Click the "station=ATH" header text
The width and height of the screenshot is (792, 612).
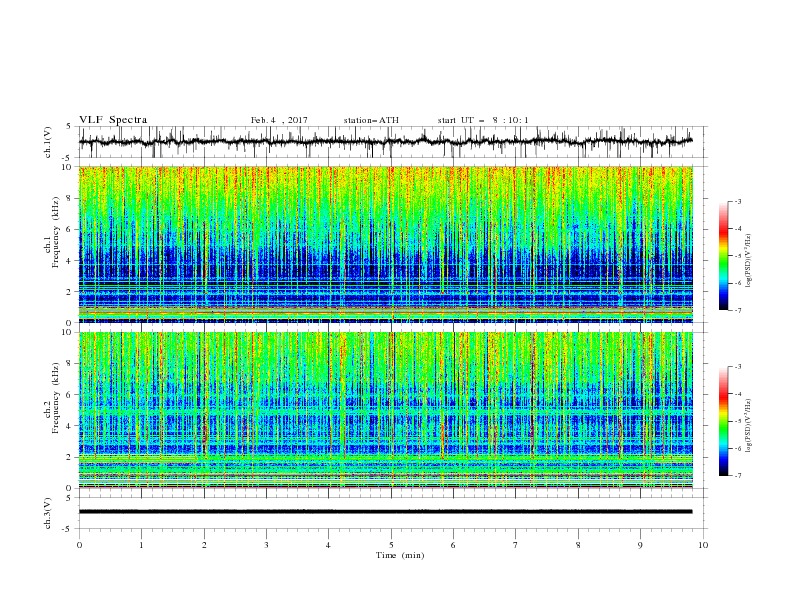point(371,120)
